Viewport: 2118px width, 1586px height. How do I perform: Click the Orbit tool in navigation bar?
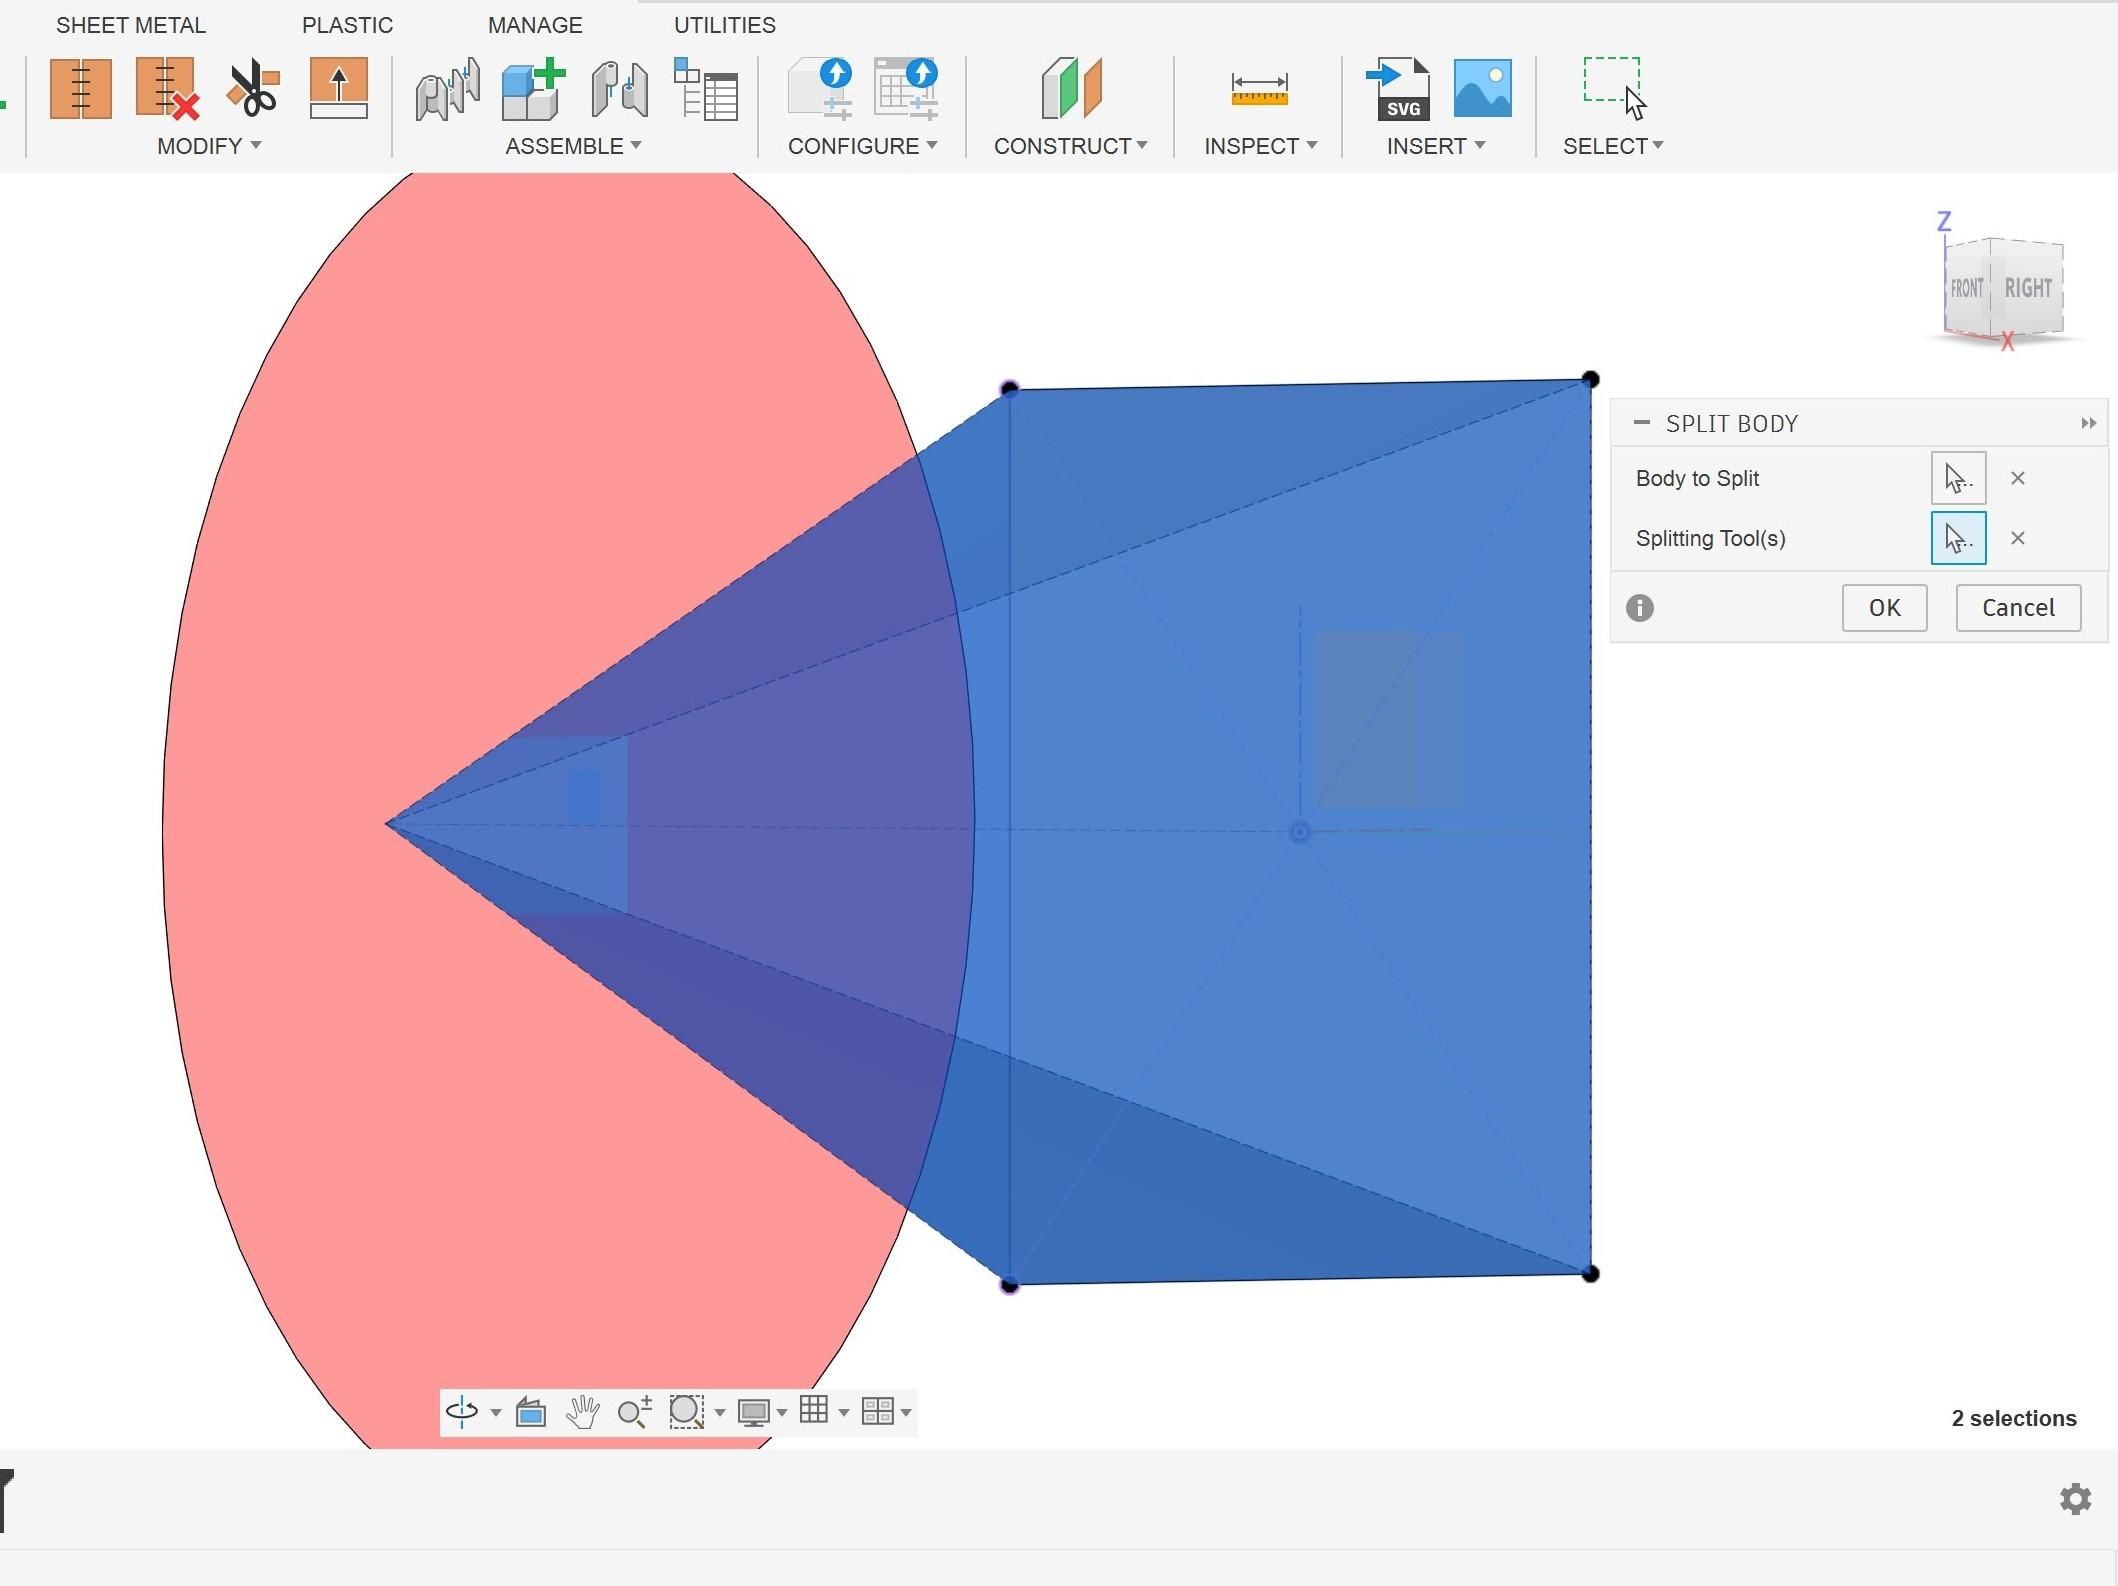[x=462, y=1411]
